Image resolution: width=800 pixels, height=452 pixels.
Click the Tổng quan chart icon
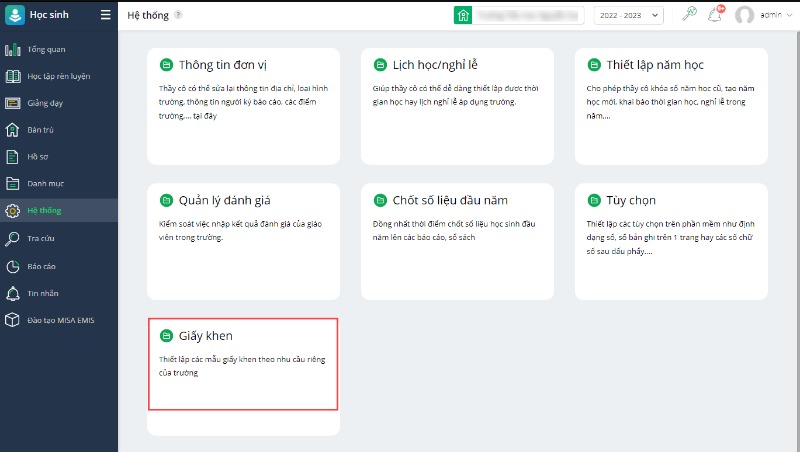12,49
